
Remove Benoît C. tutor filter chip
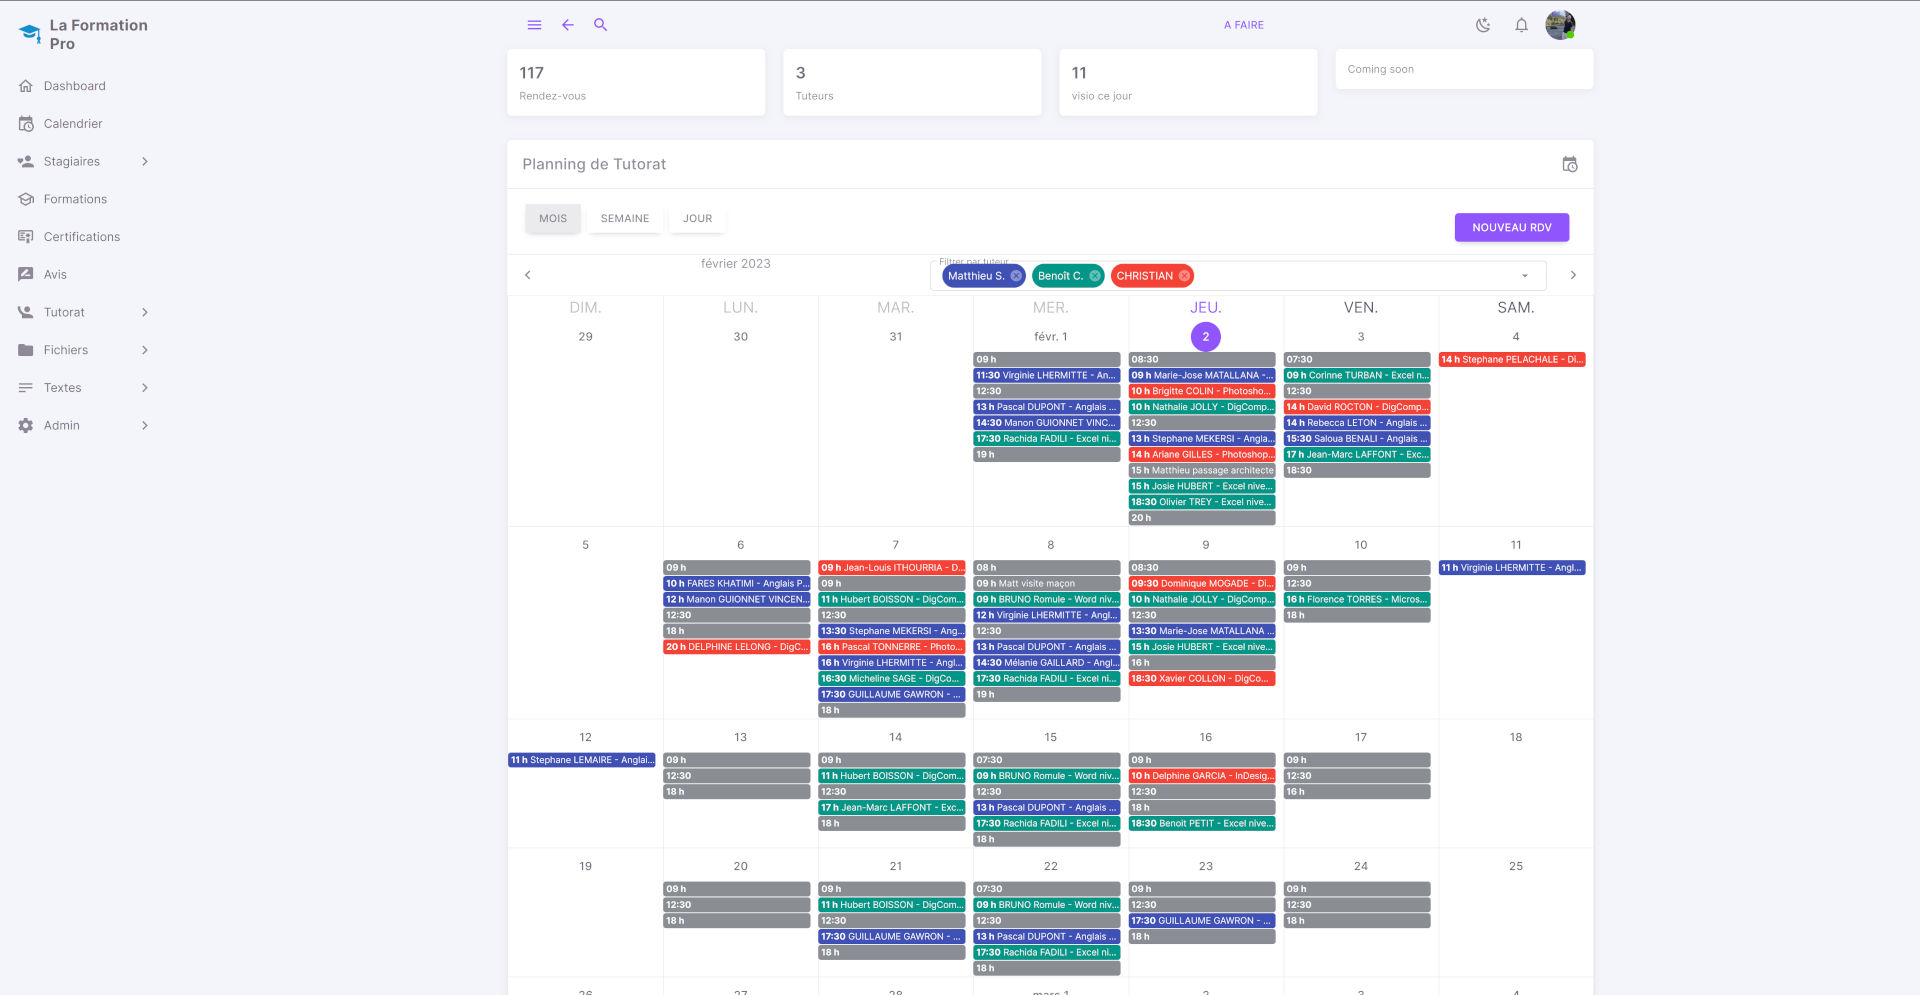coord(1095,276)
